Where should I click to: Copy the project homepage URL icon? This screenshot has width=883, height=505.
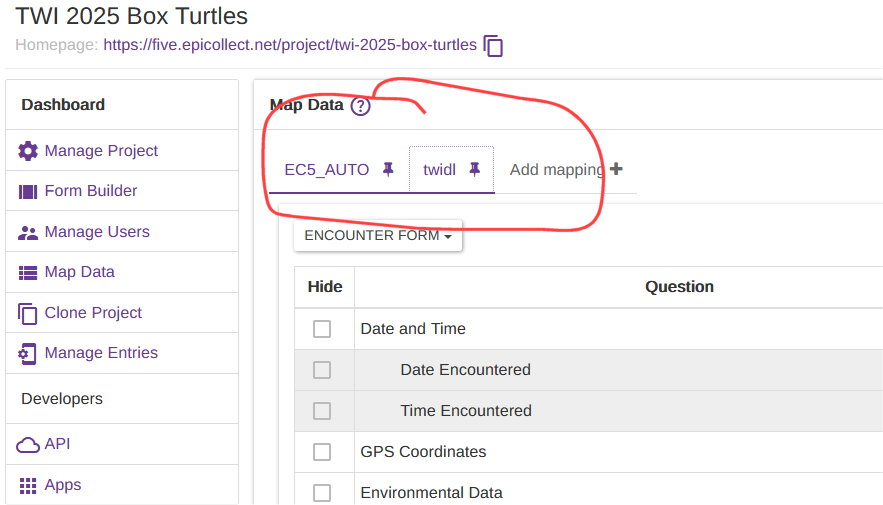pyautogui.click(x=493, y=46)
